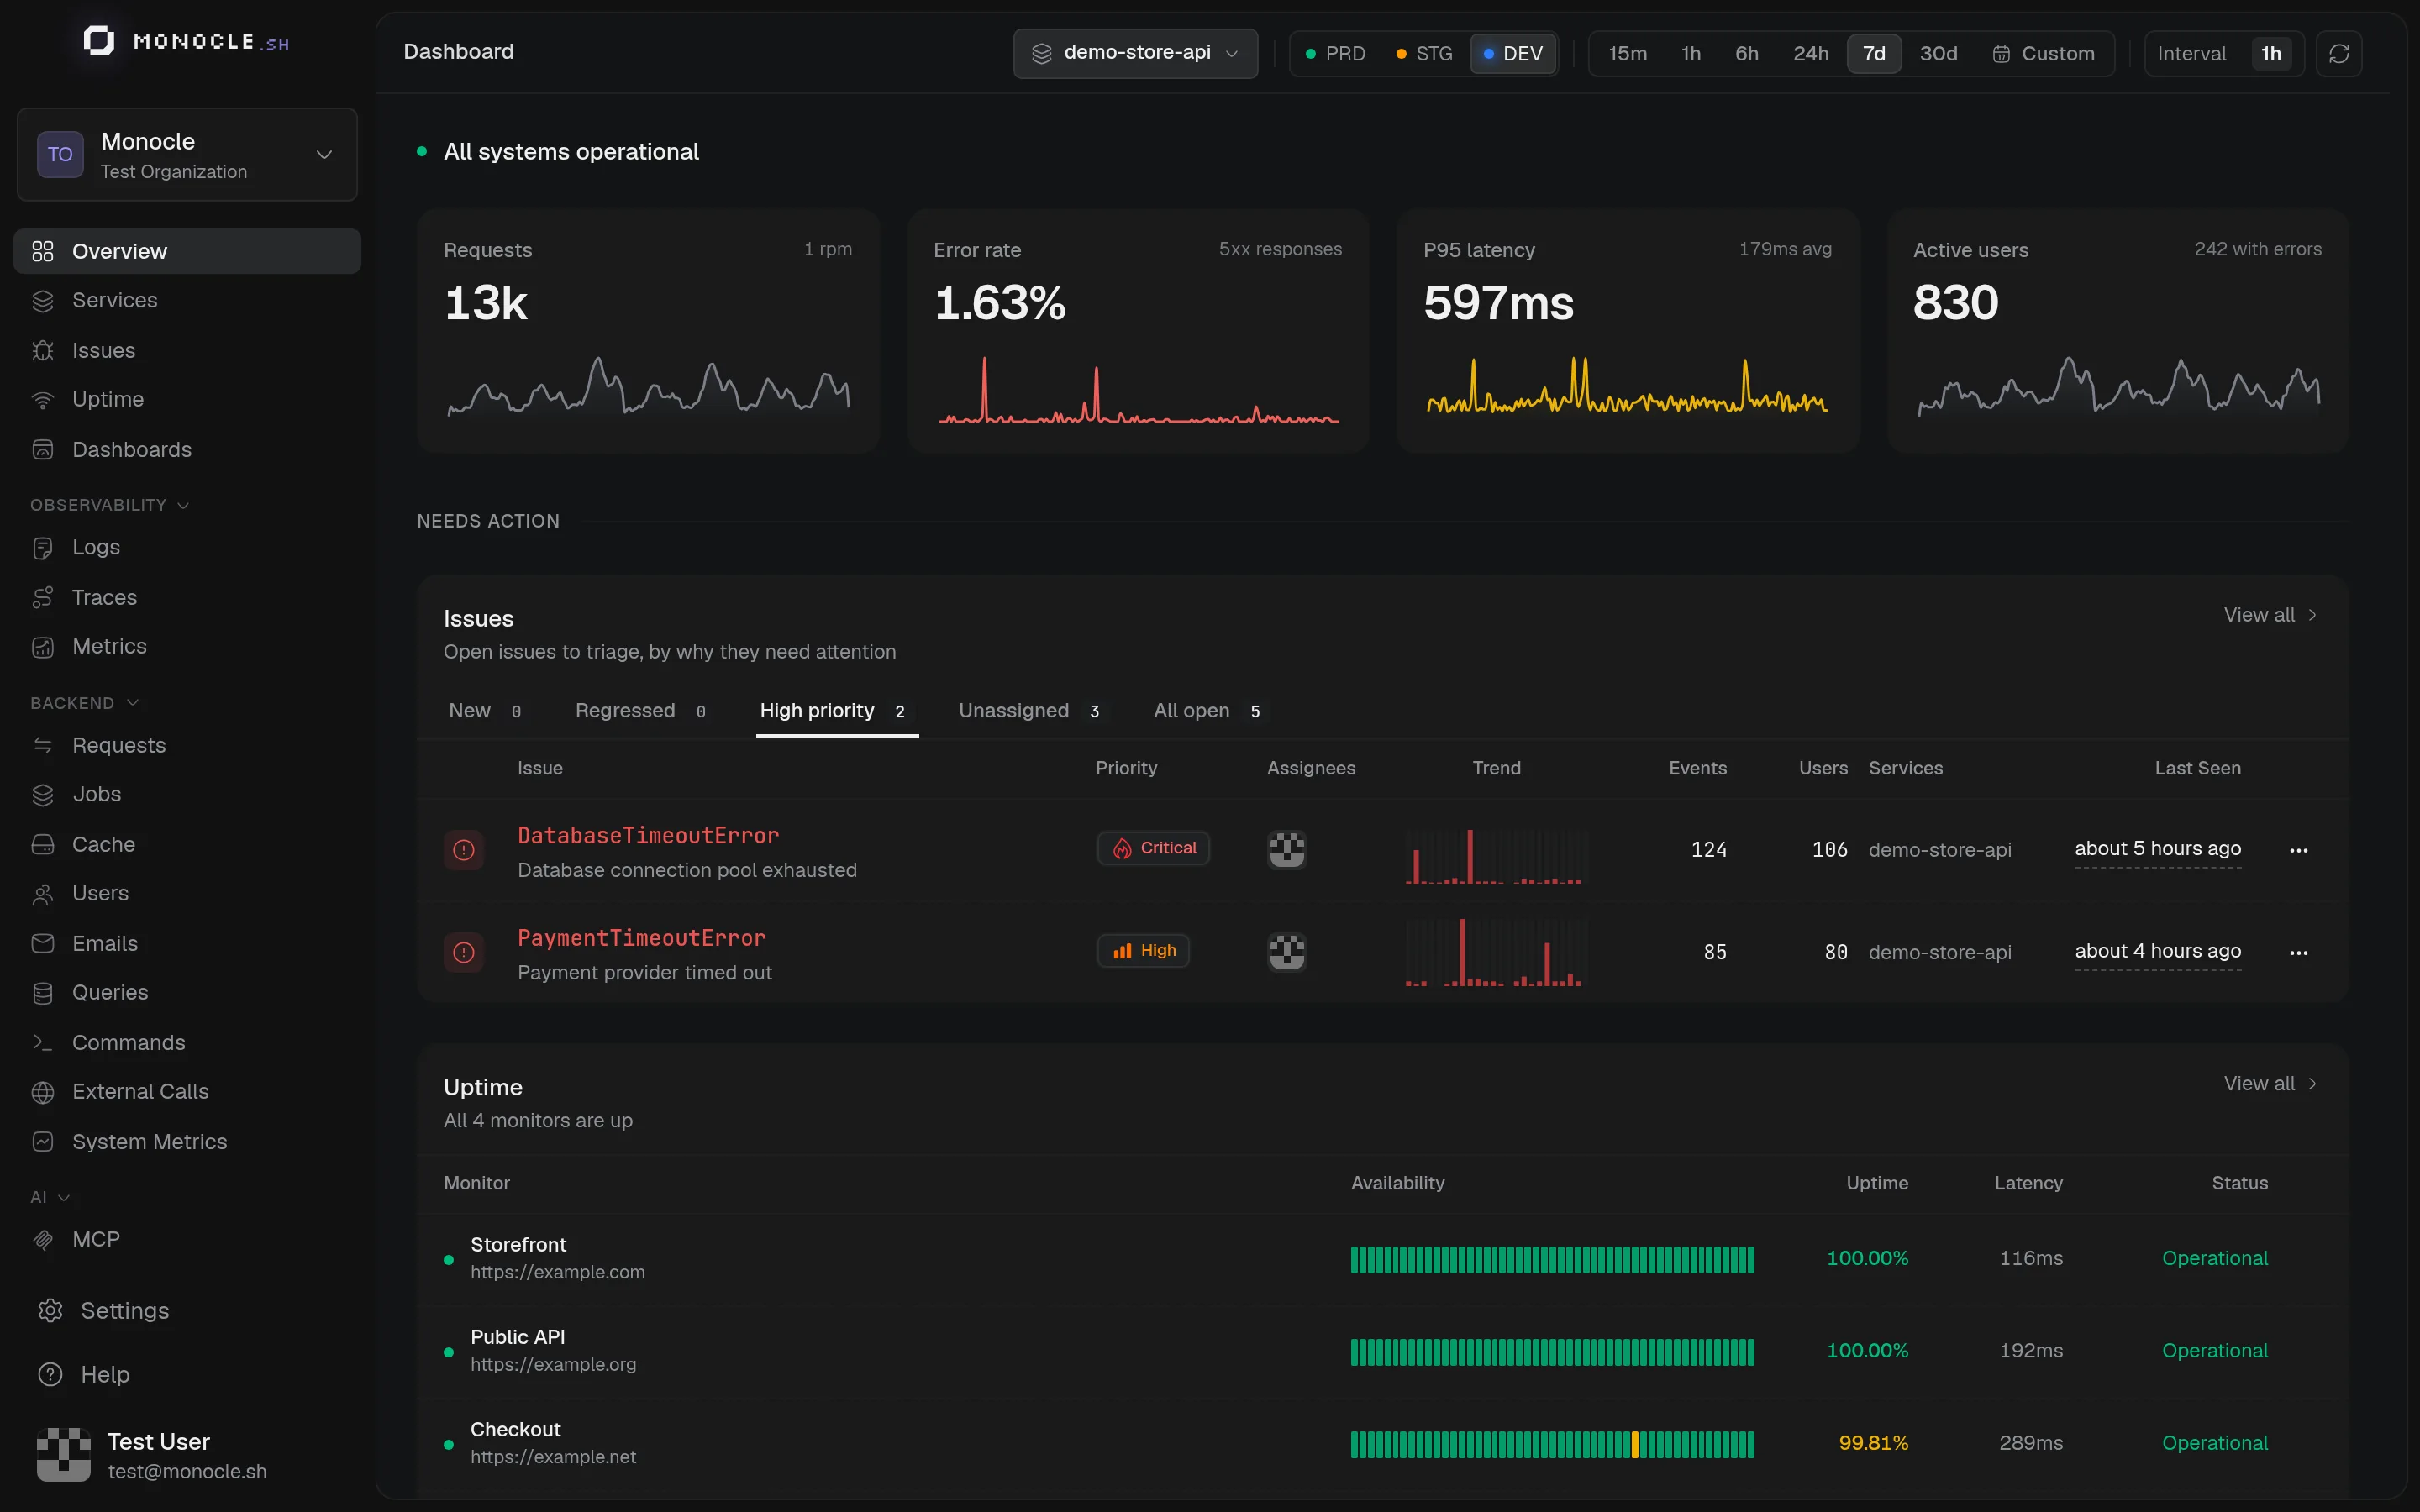The height and width of the screenshot is (1512, 2420).
Task: Click the External Calls globe icon
Action: pyautogui.click(x=42, y=1092)
